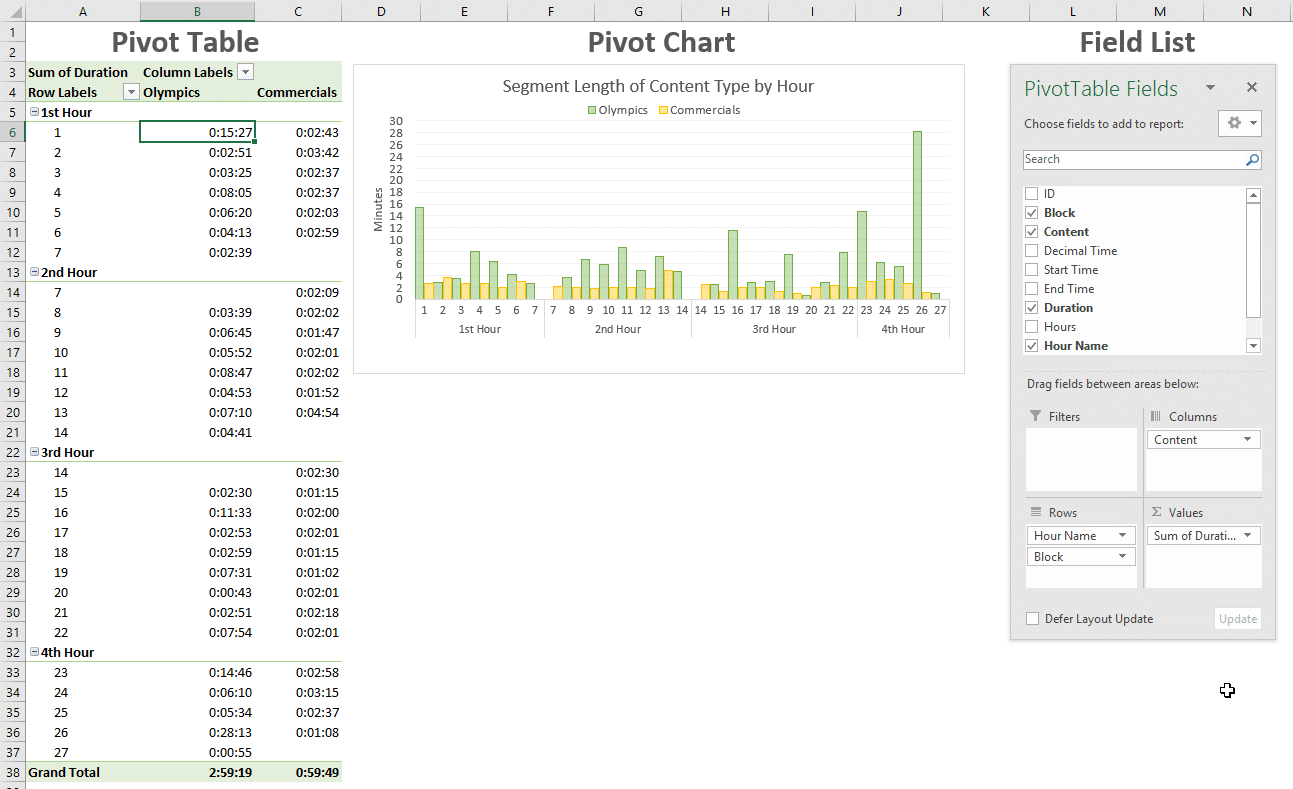Tick the Start Time field checkbox
1293x789 pixels.
[x=1032, y=270]
